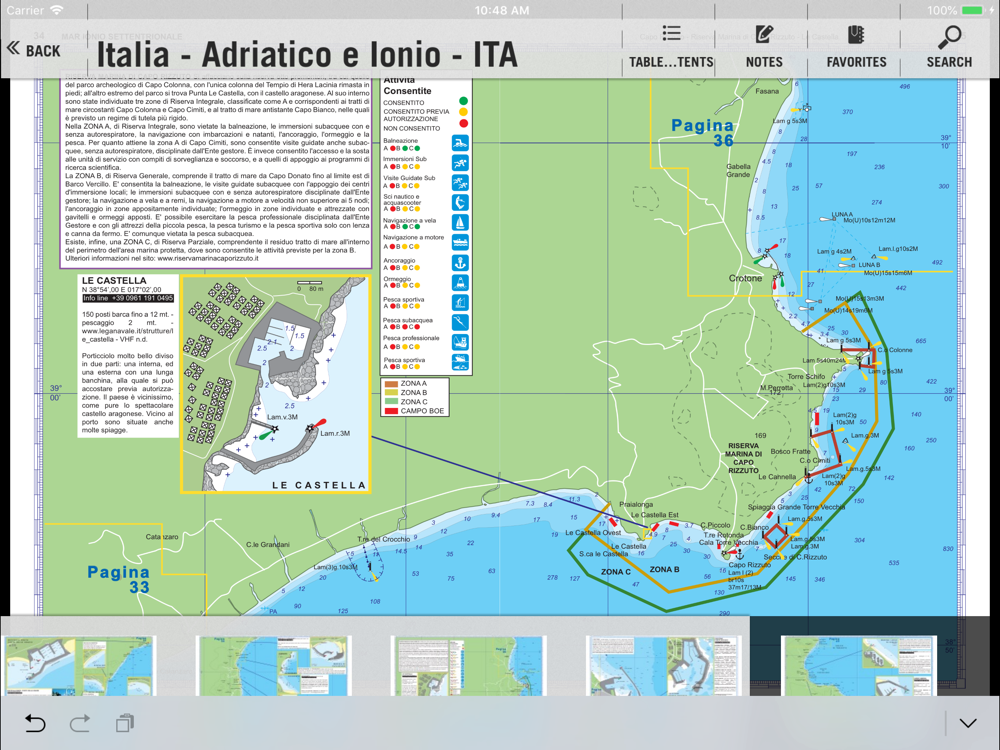Tap the ZONA A color swatch
This screenshot has height=750, width=1000.
click(391, 383)
